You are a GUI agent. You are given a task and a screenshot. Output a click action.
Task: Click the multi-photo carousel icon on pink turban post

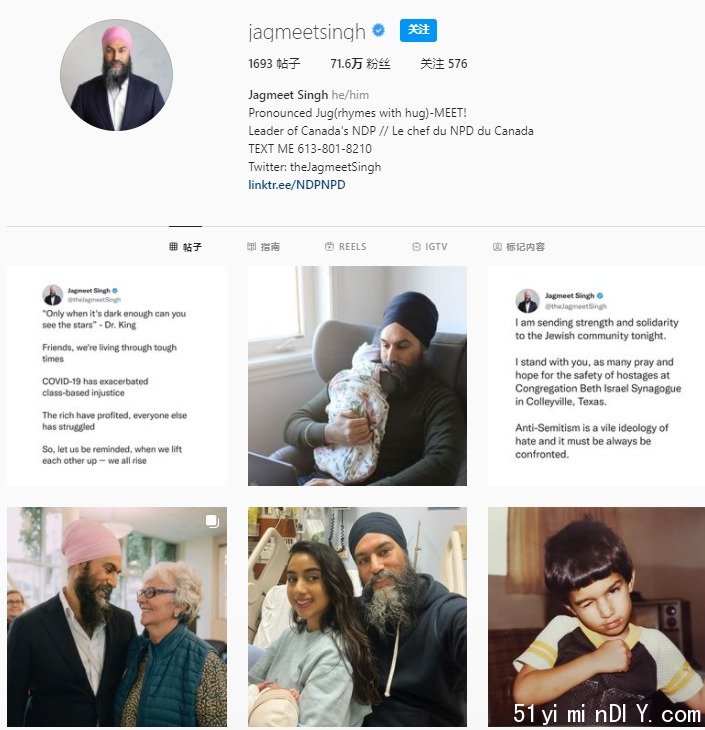pos(212,521)
